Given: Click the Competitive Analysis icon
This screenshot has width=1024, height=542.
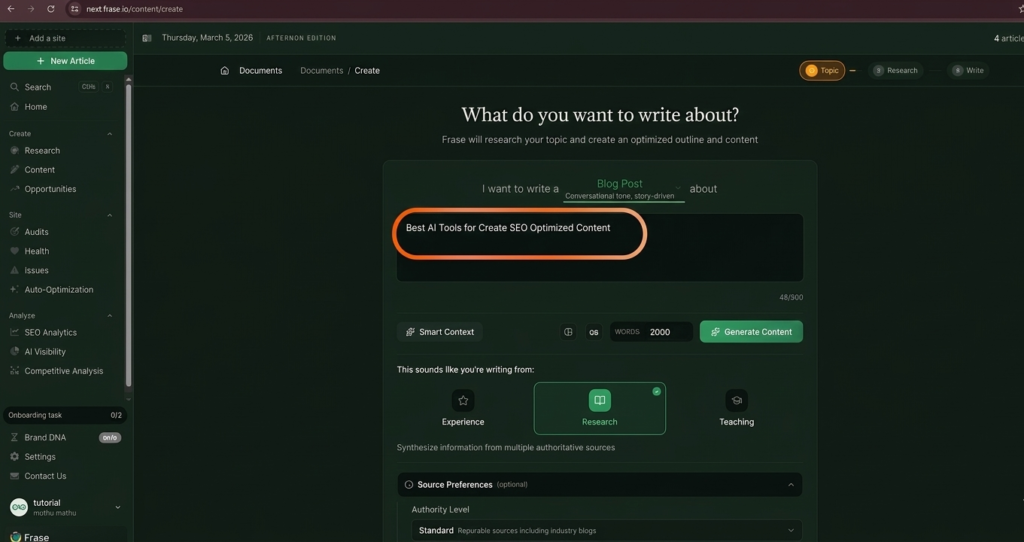Looking at the screenshot, I should tap(14, 371).
